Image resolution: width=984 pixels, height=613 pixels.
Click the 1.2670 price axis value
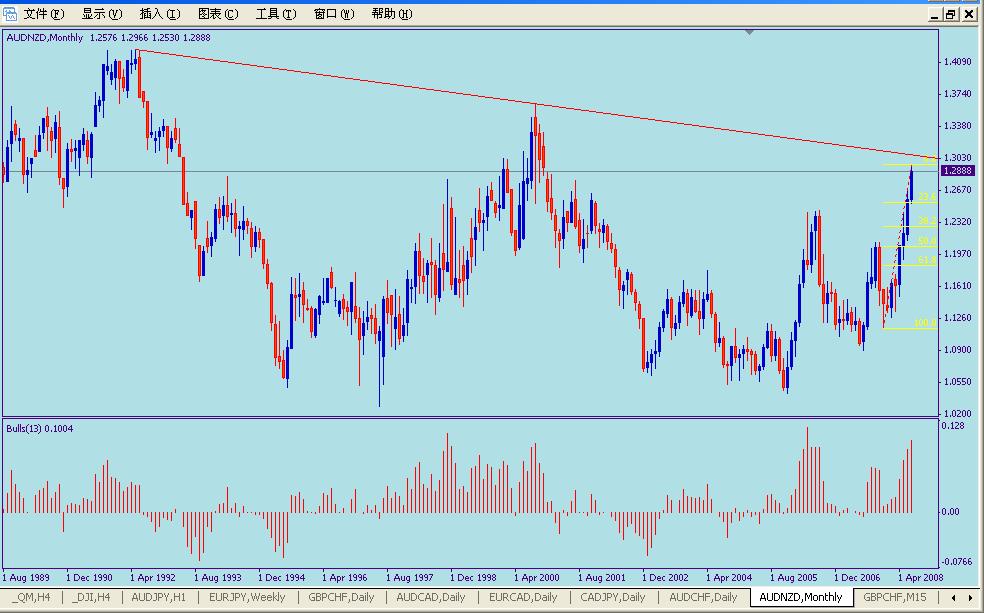pyautogui.click(x=958, y=189)
